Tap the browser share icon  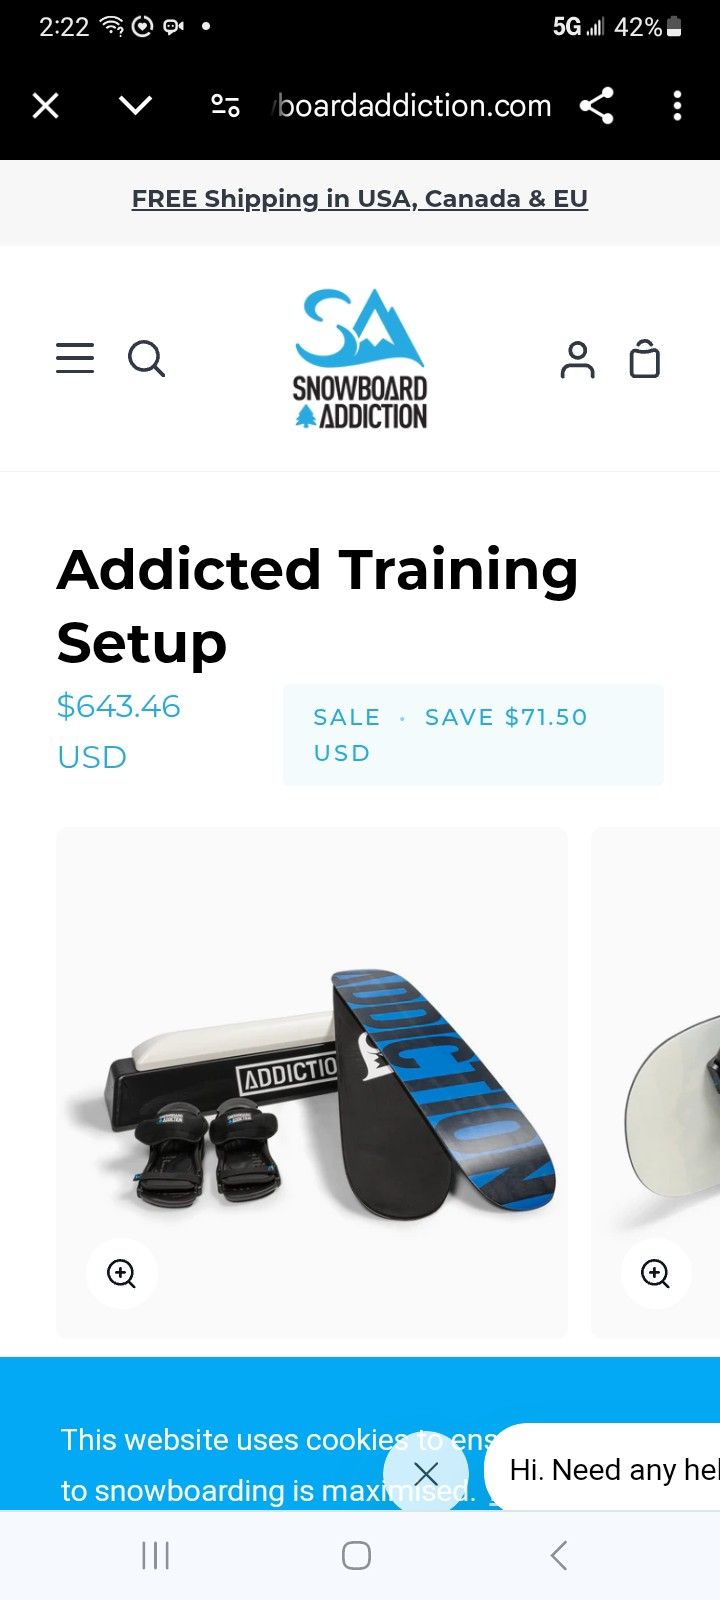[597, 105]
